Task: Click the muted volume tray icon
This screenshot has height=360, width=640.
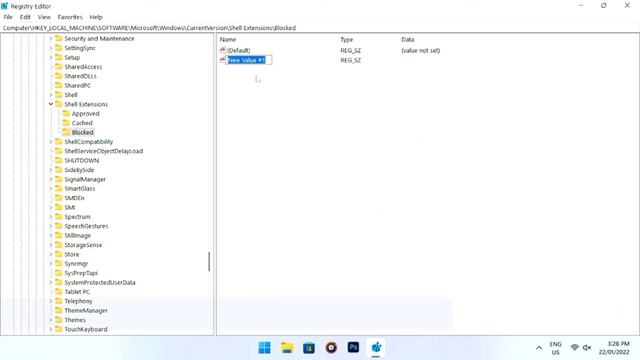Action: pyautogui.click(x=587, y=348)
